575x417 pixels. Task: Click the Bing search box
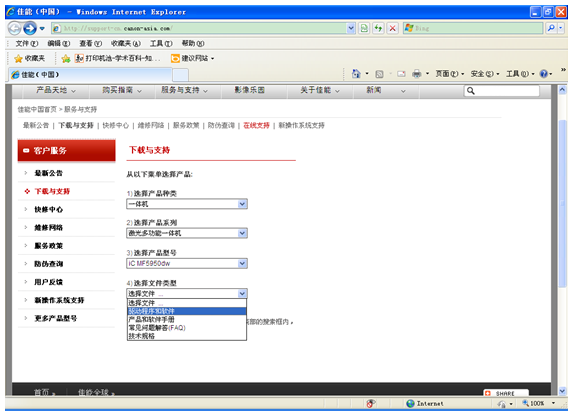tap(473, 28)
